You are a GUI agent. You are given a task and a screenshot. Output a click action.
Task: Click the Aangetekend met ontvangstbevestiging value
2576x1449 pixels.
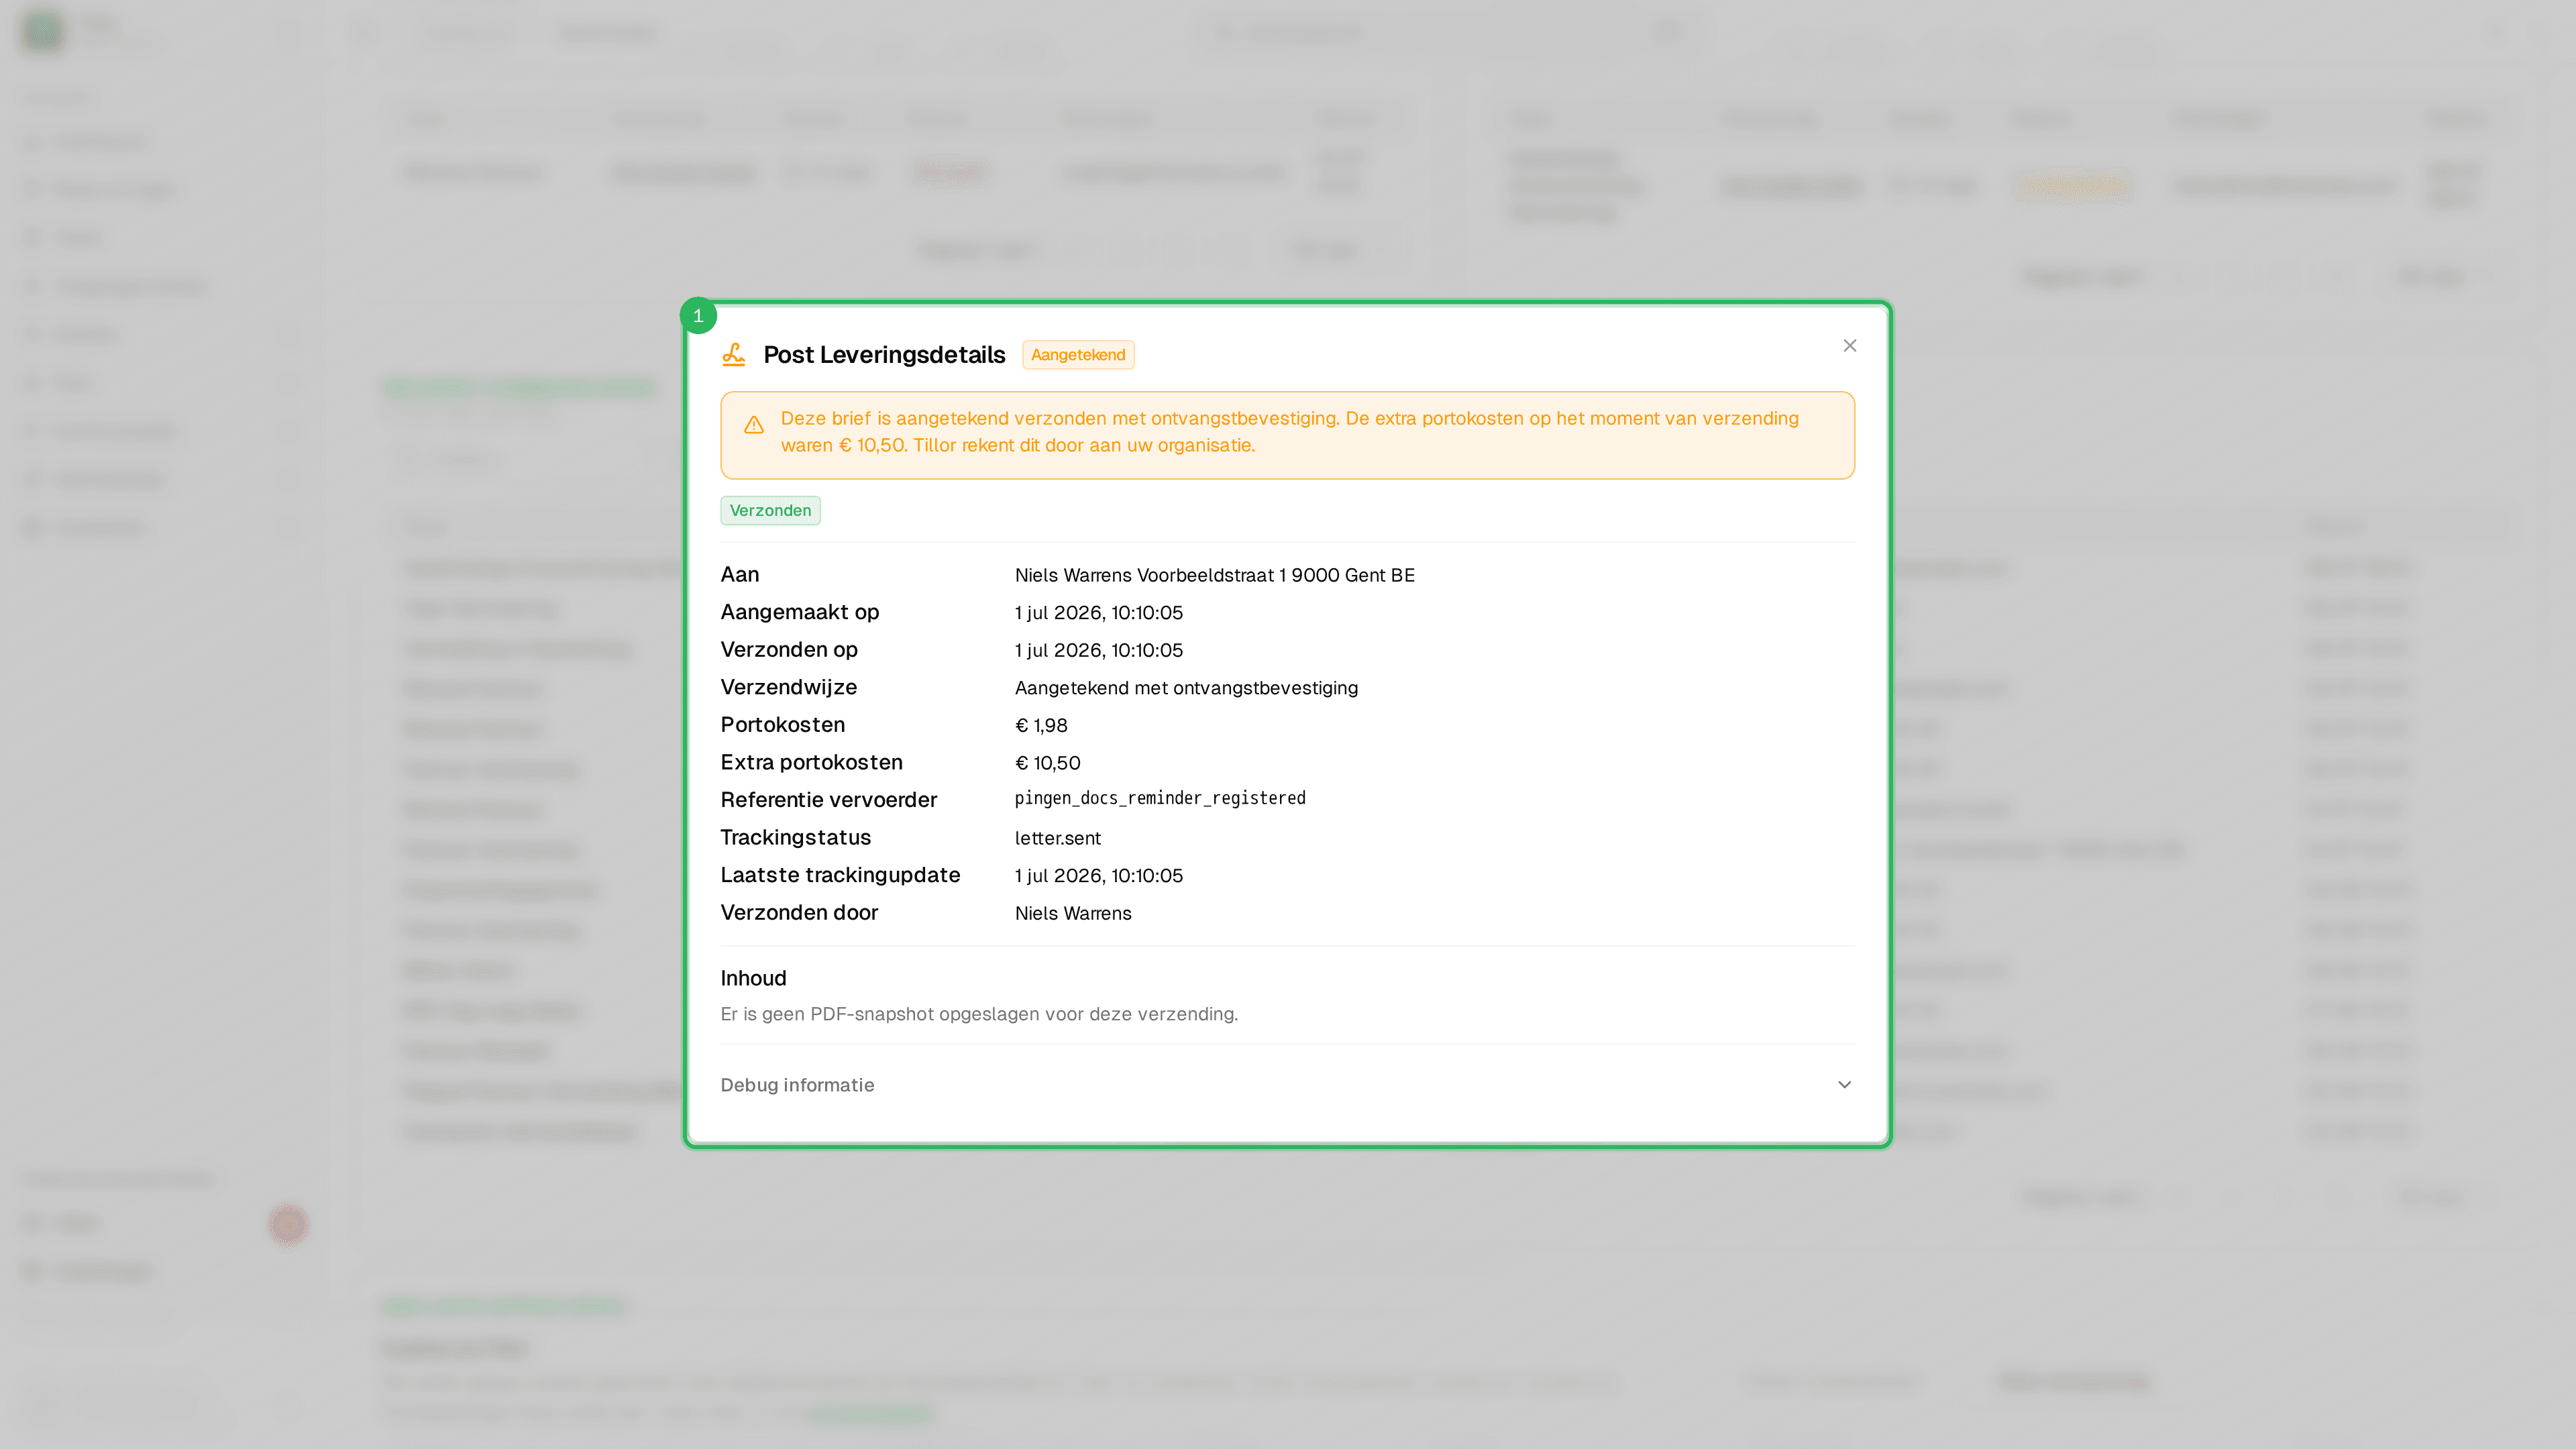pos(1186,688)
